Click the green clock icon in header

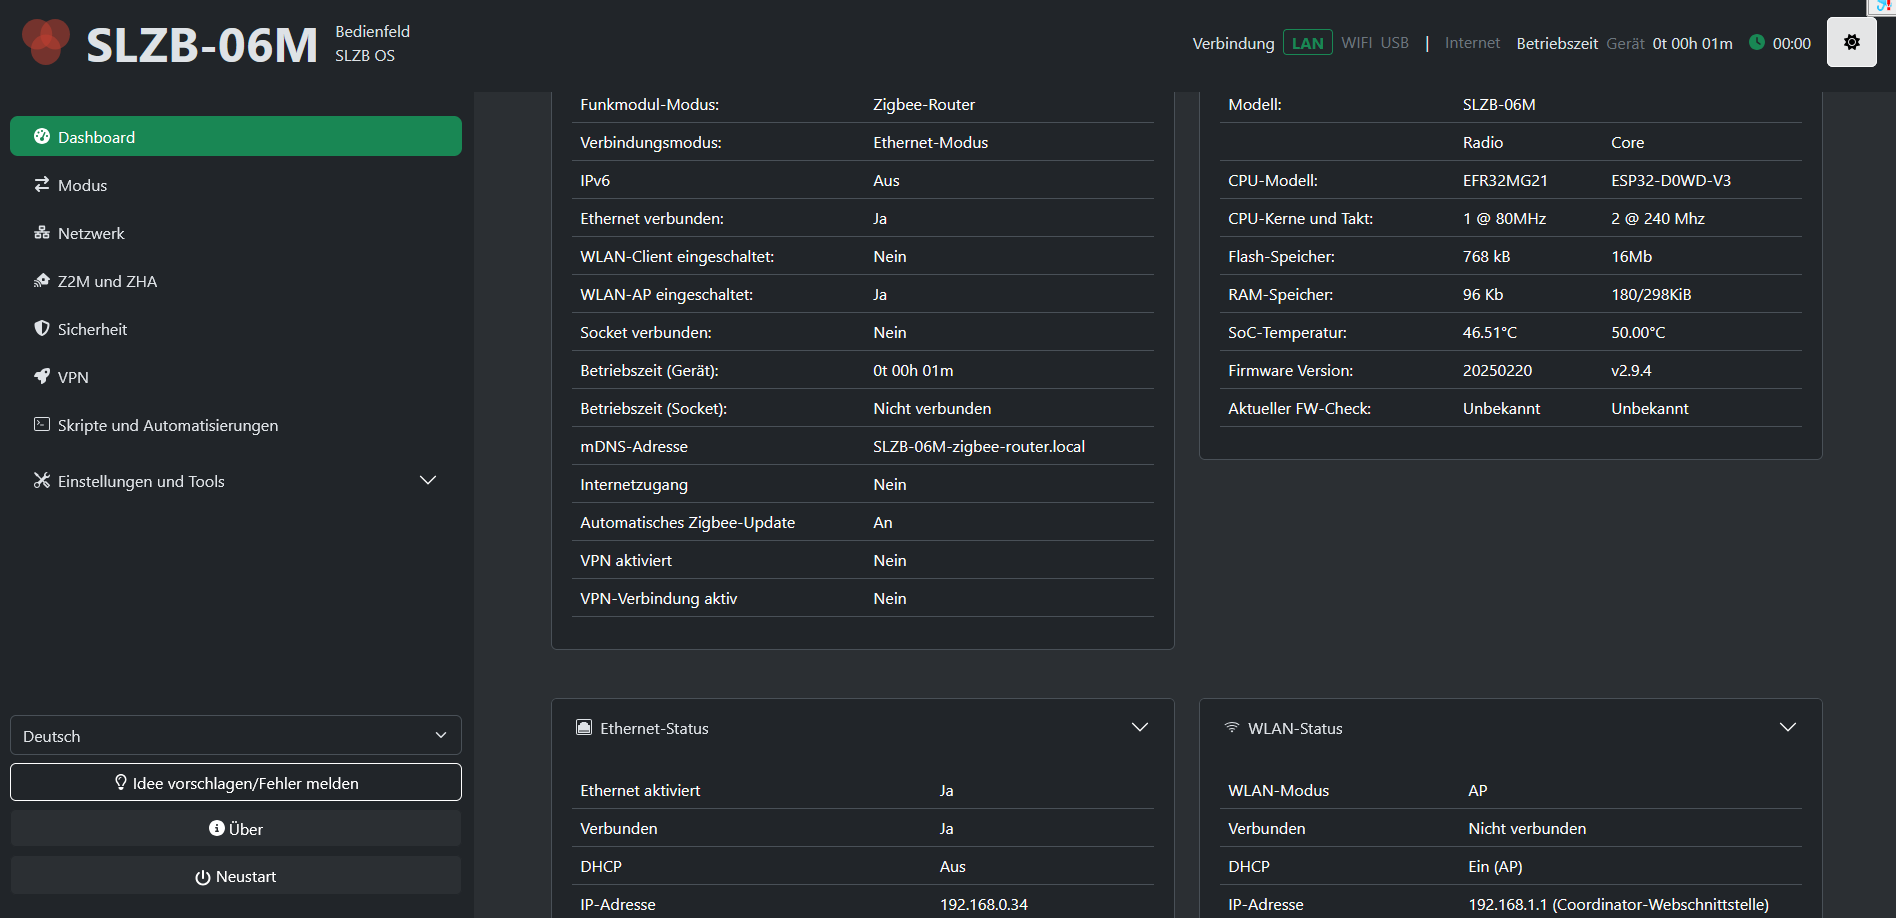1756,42
